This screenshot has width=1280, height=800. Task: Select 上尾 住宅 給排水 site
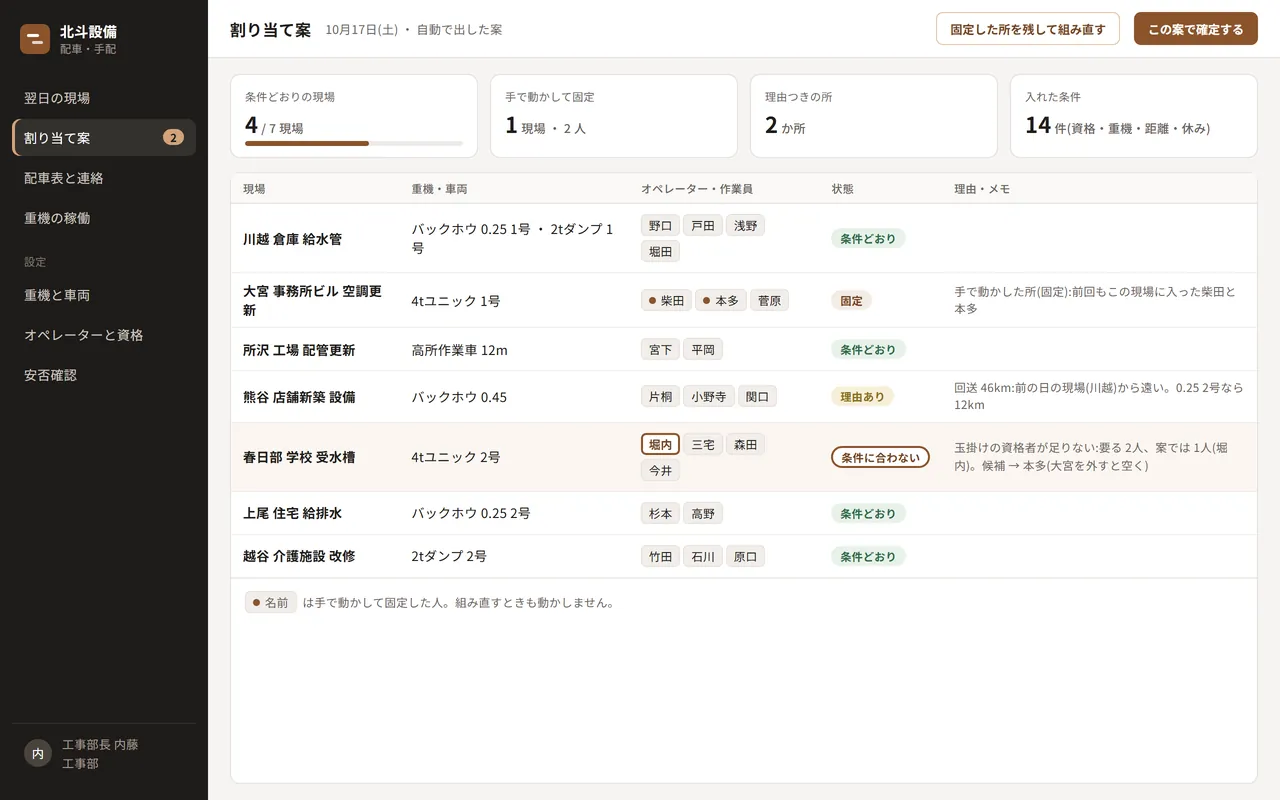point(744,513)
